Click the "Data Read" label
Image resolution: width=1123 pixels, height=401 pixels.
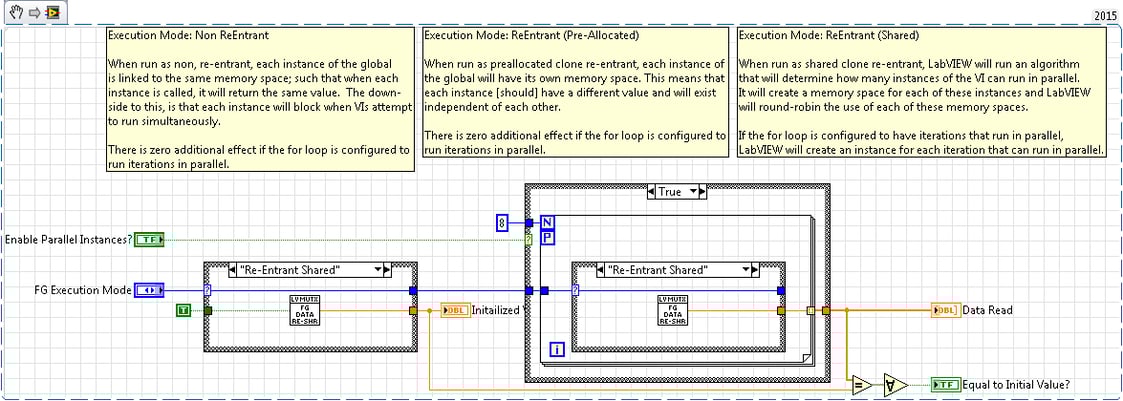(x=987, y=310)
